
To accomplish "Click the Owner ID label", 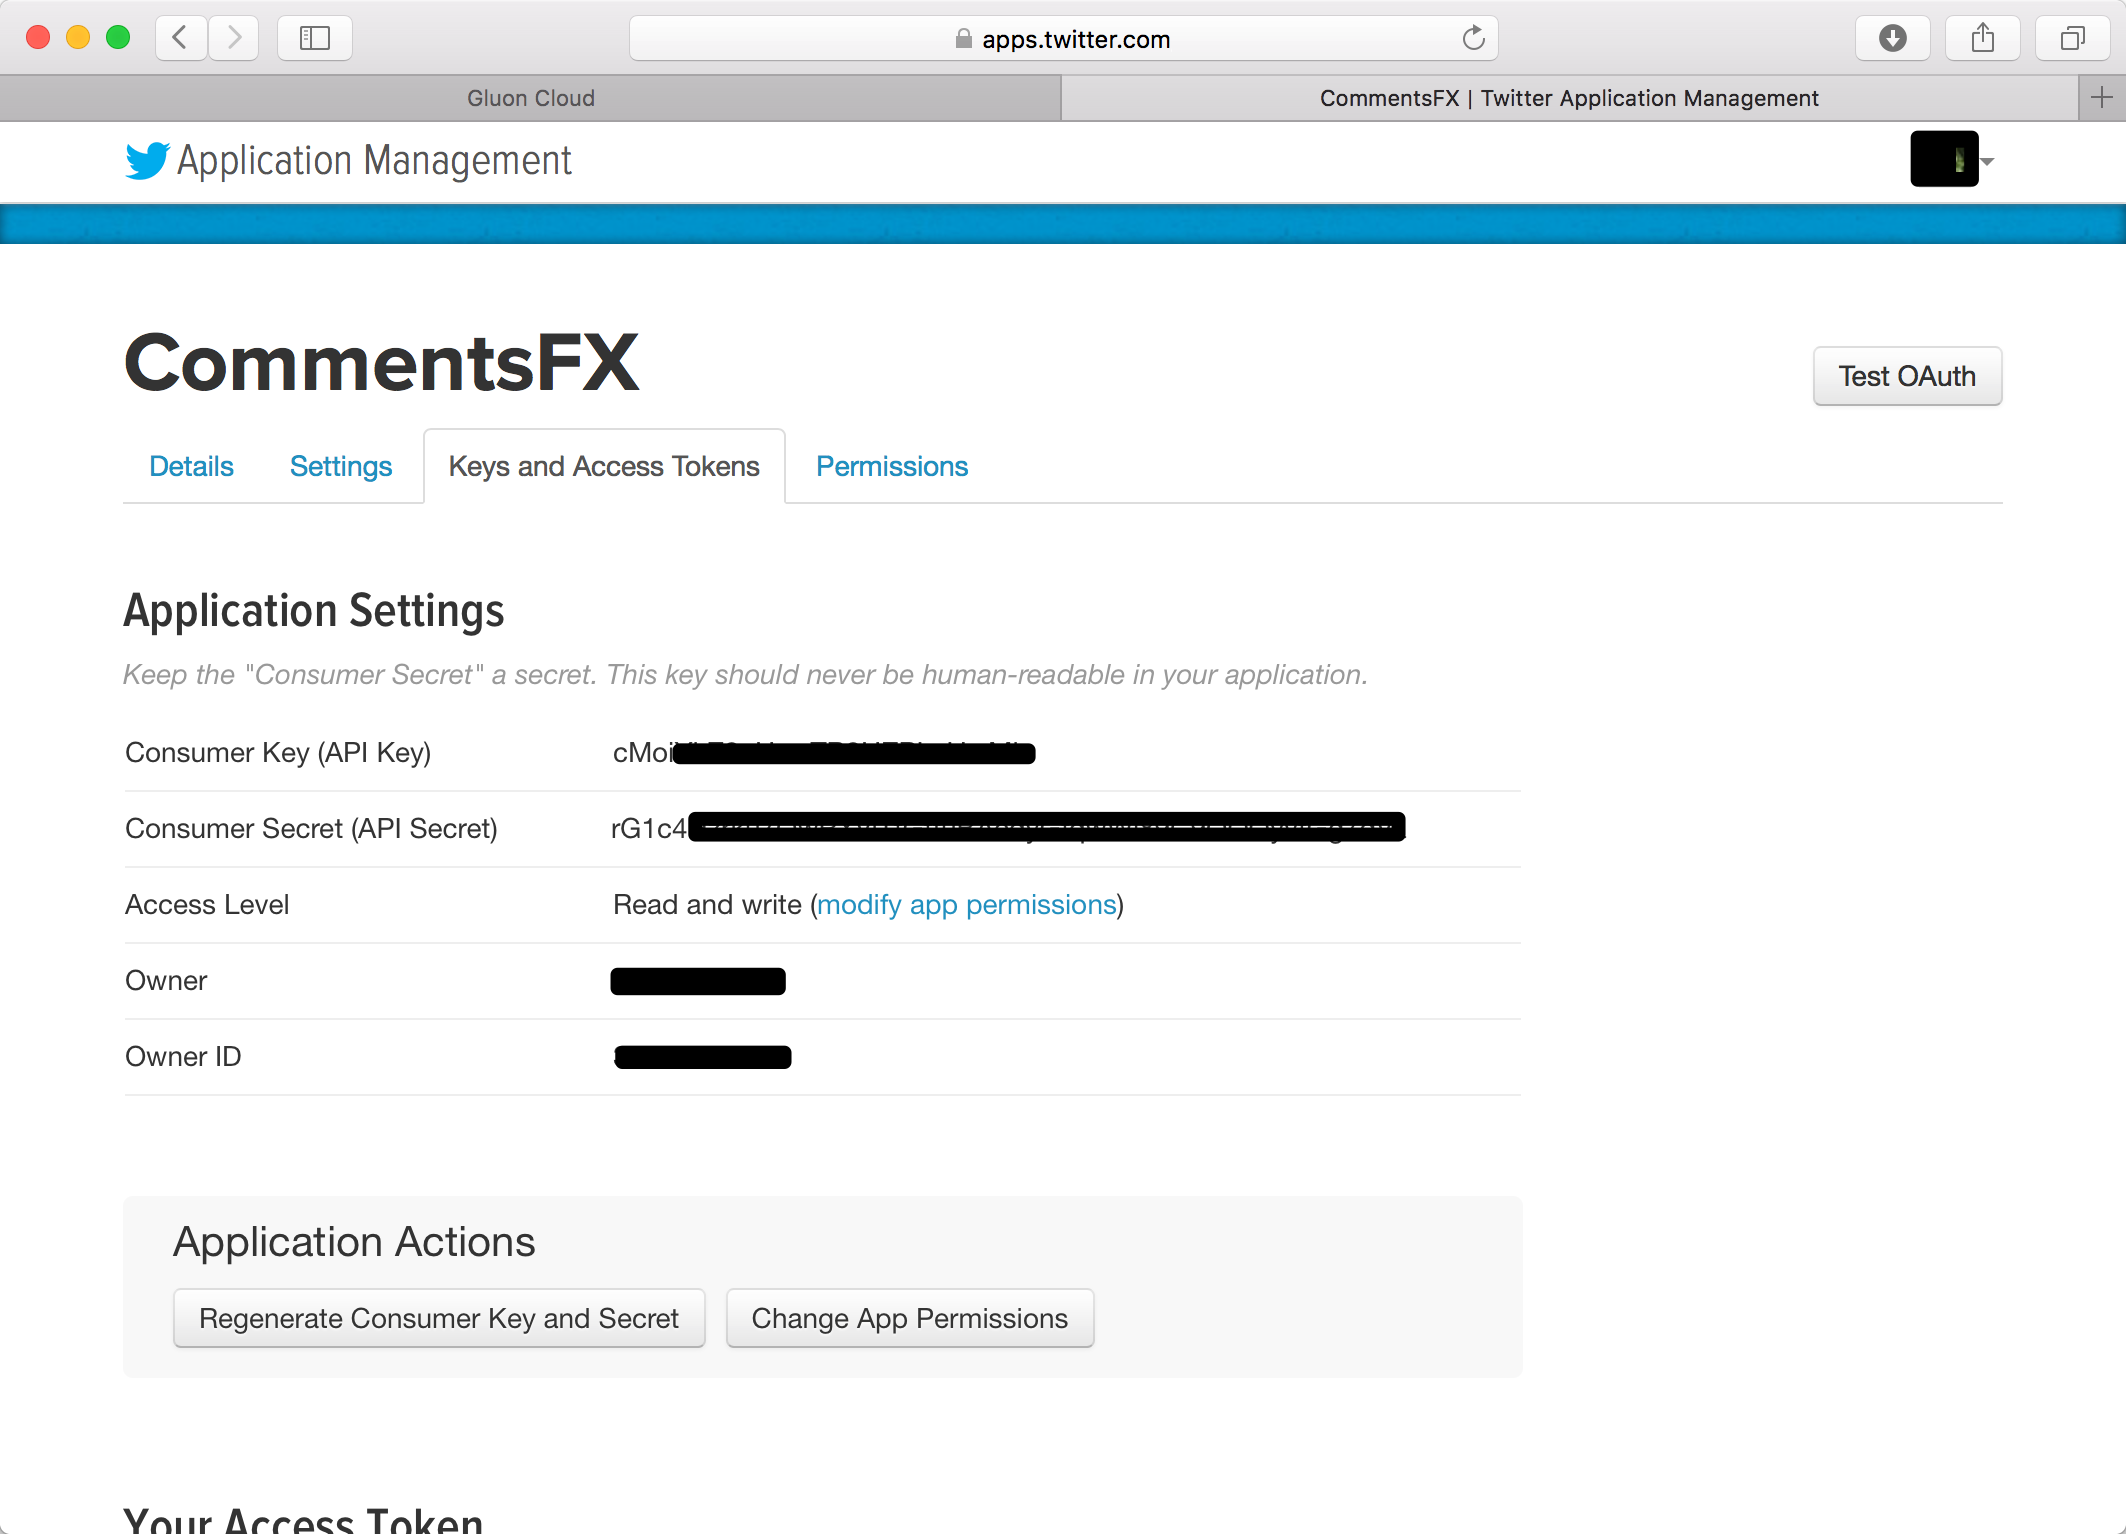I will coord(183,1056).
